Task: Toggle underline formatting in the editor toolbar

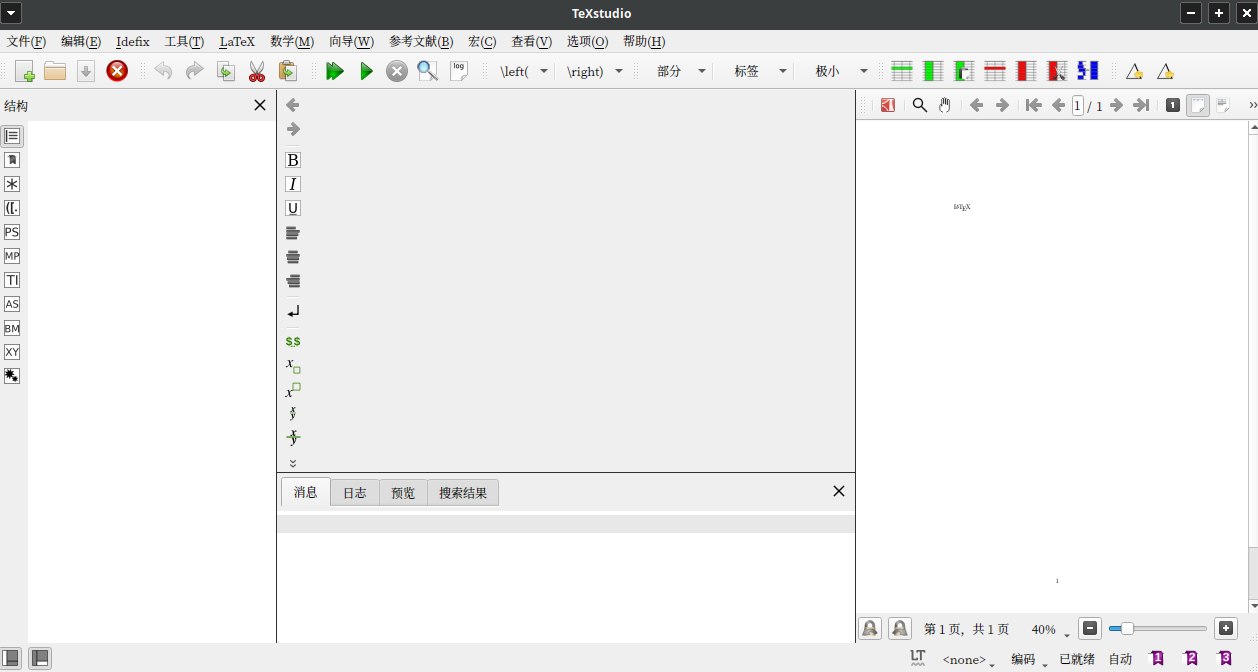Action: coord(292,207)
